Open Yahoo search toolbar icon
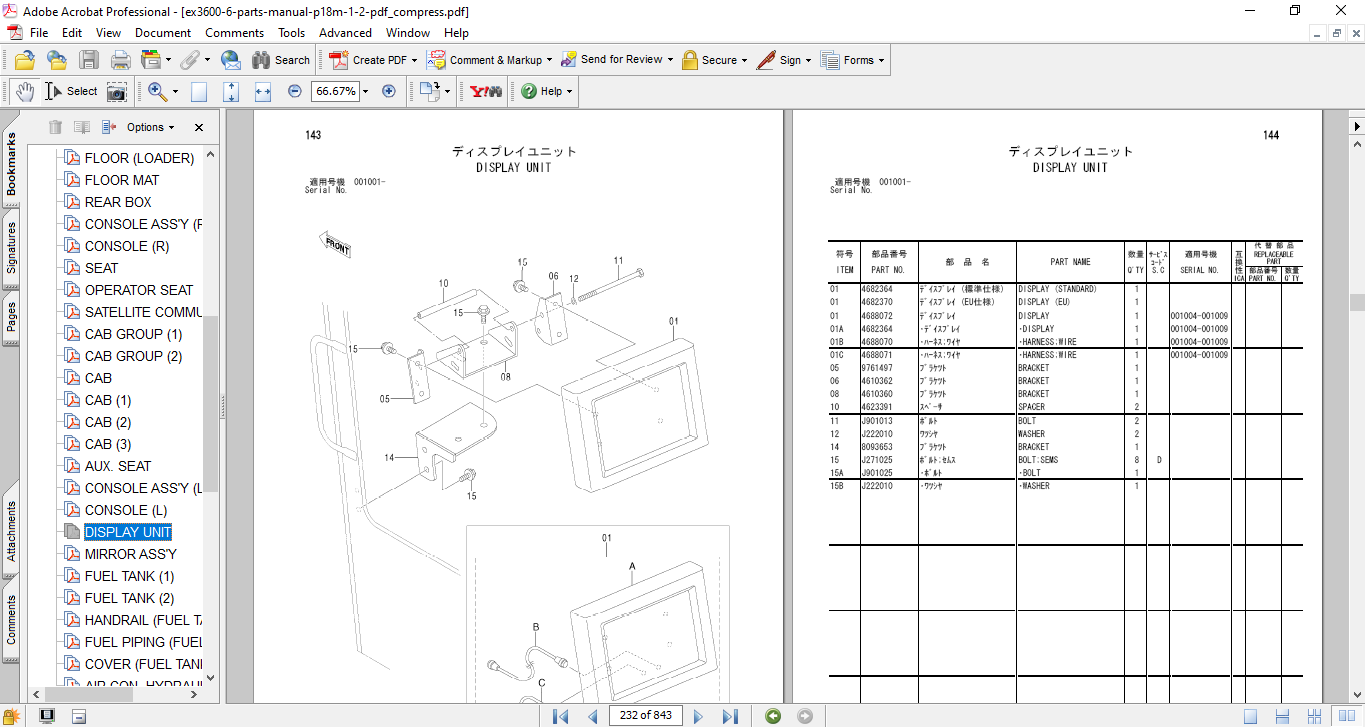The height and width of the screenshot is (727, 1365). 485,91
